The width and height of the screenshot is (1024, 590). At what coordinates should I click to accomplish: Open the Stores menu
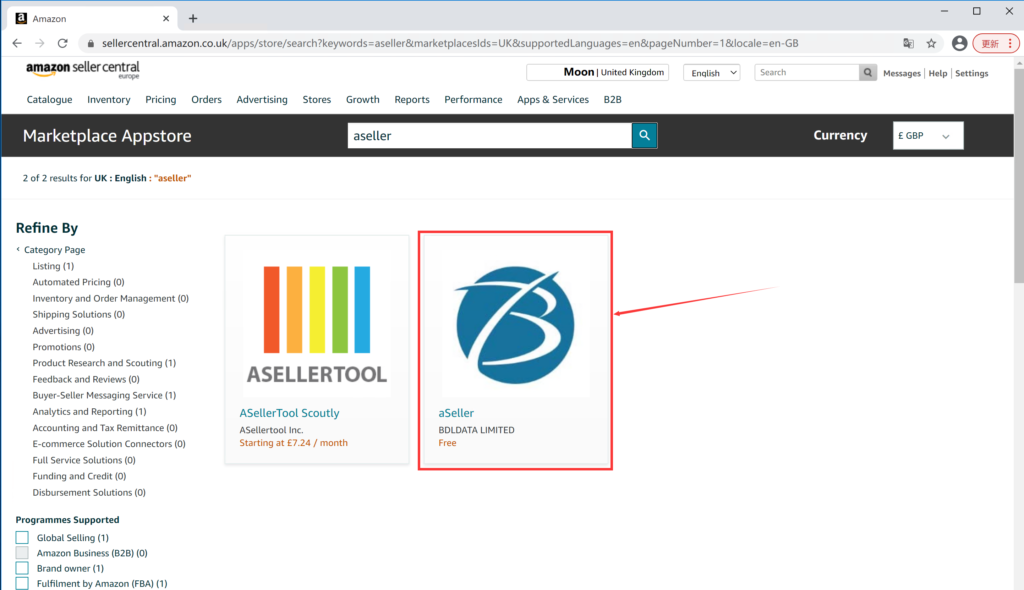pyautogui.click(x=317, y=99)
